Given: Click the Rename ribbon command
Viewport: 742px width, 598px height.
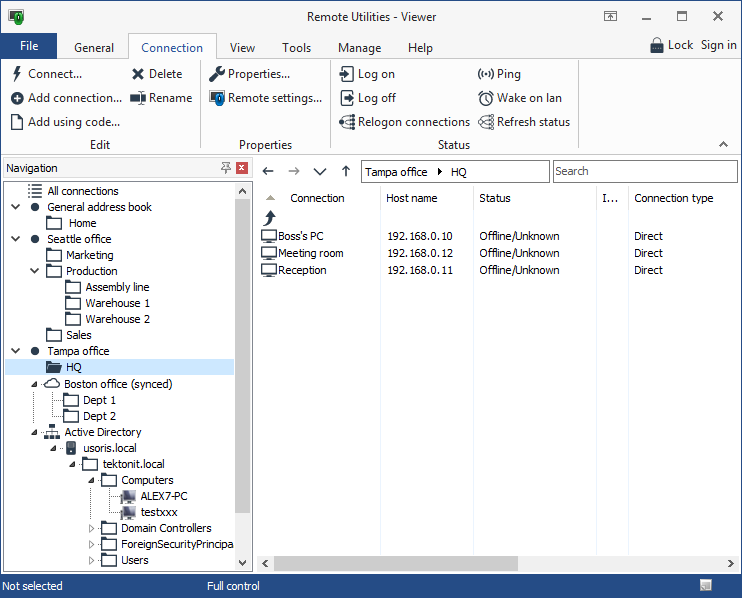Looking at the screenshot, I should [161, 98].
